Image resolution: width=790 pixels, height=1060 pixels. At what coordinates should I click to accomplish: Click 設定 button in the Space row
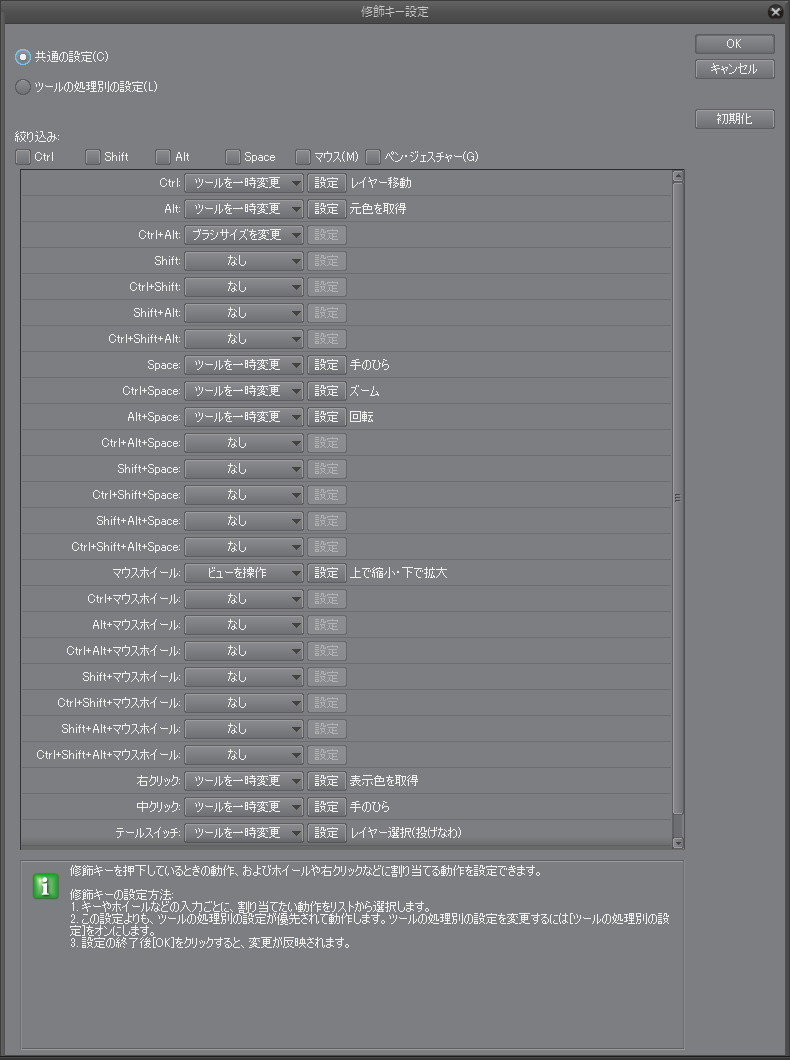tap(326, 365)
